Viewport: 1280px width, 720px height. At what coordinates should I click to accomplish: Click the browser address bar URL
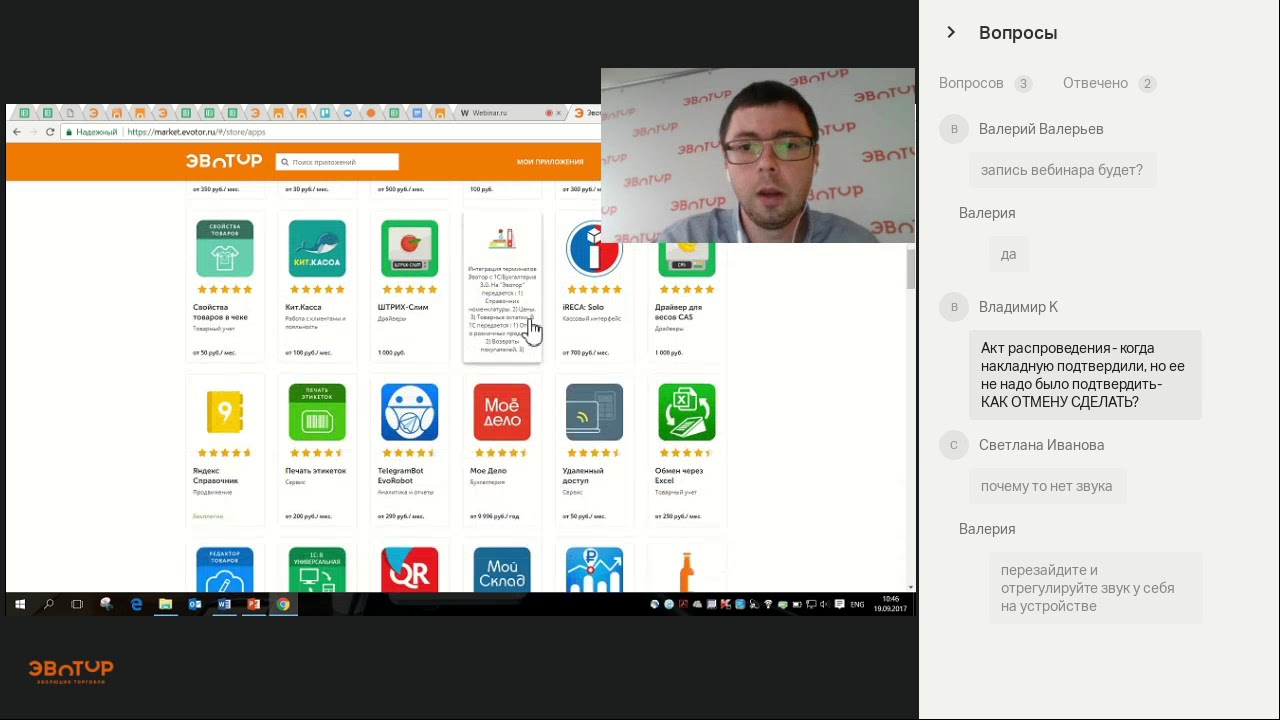click(x=196, y=132)
